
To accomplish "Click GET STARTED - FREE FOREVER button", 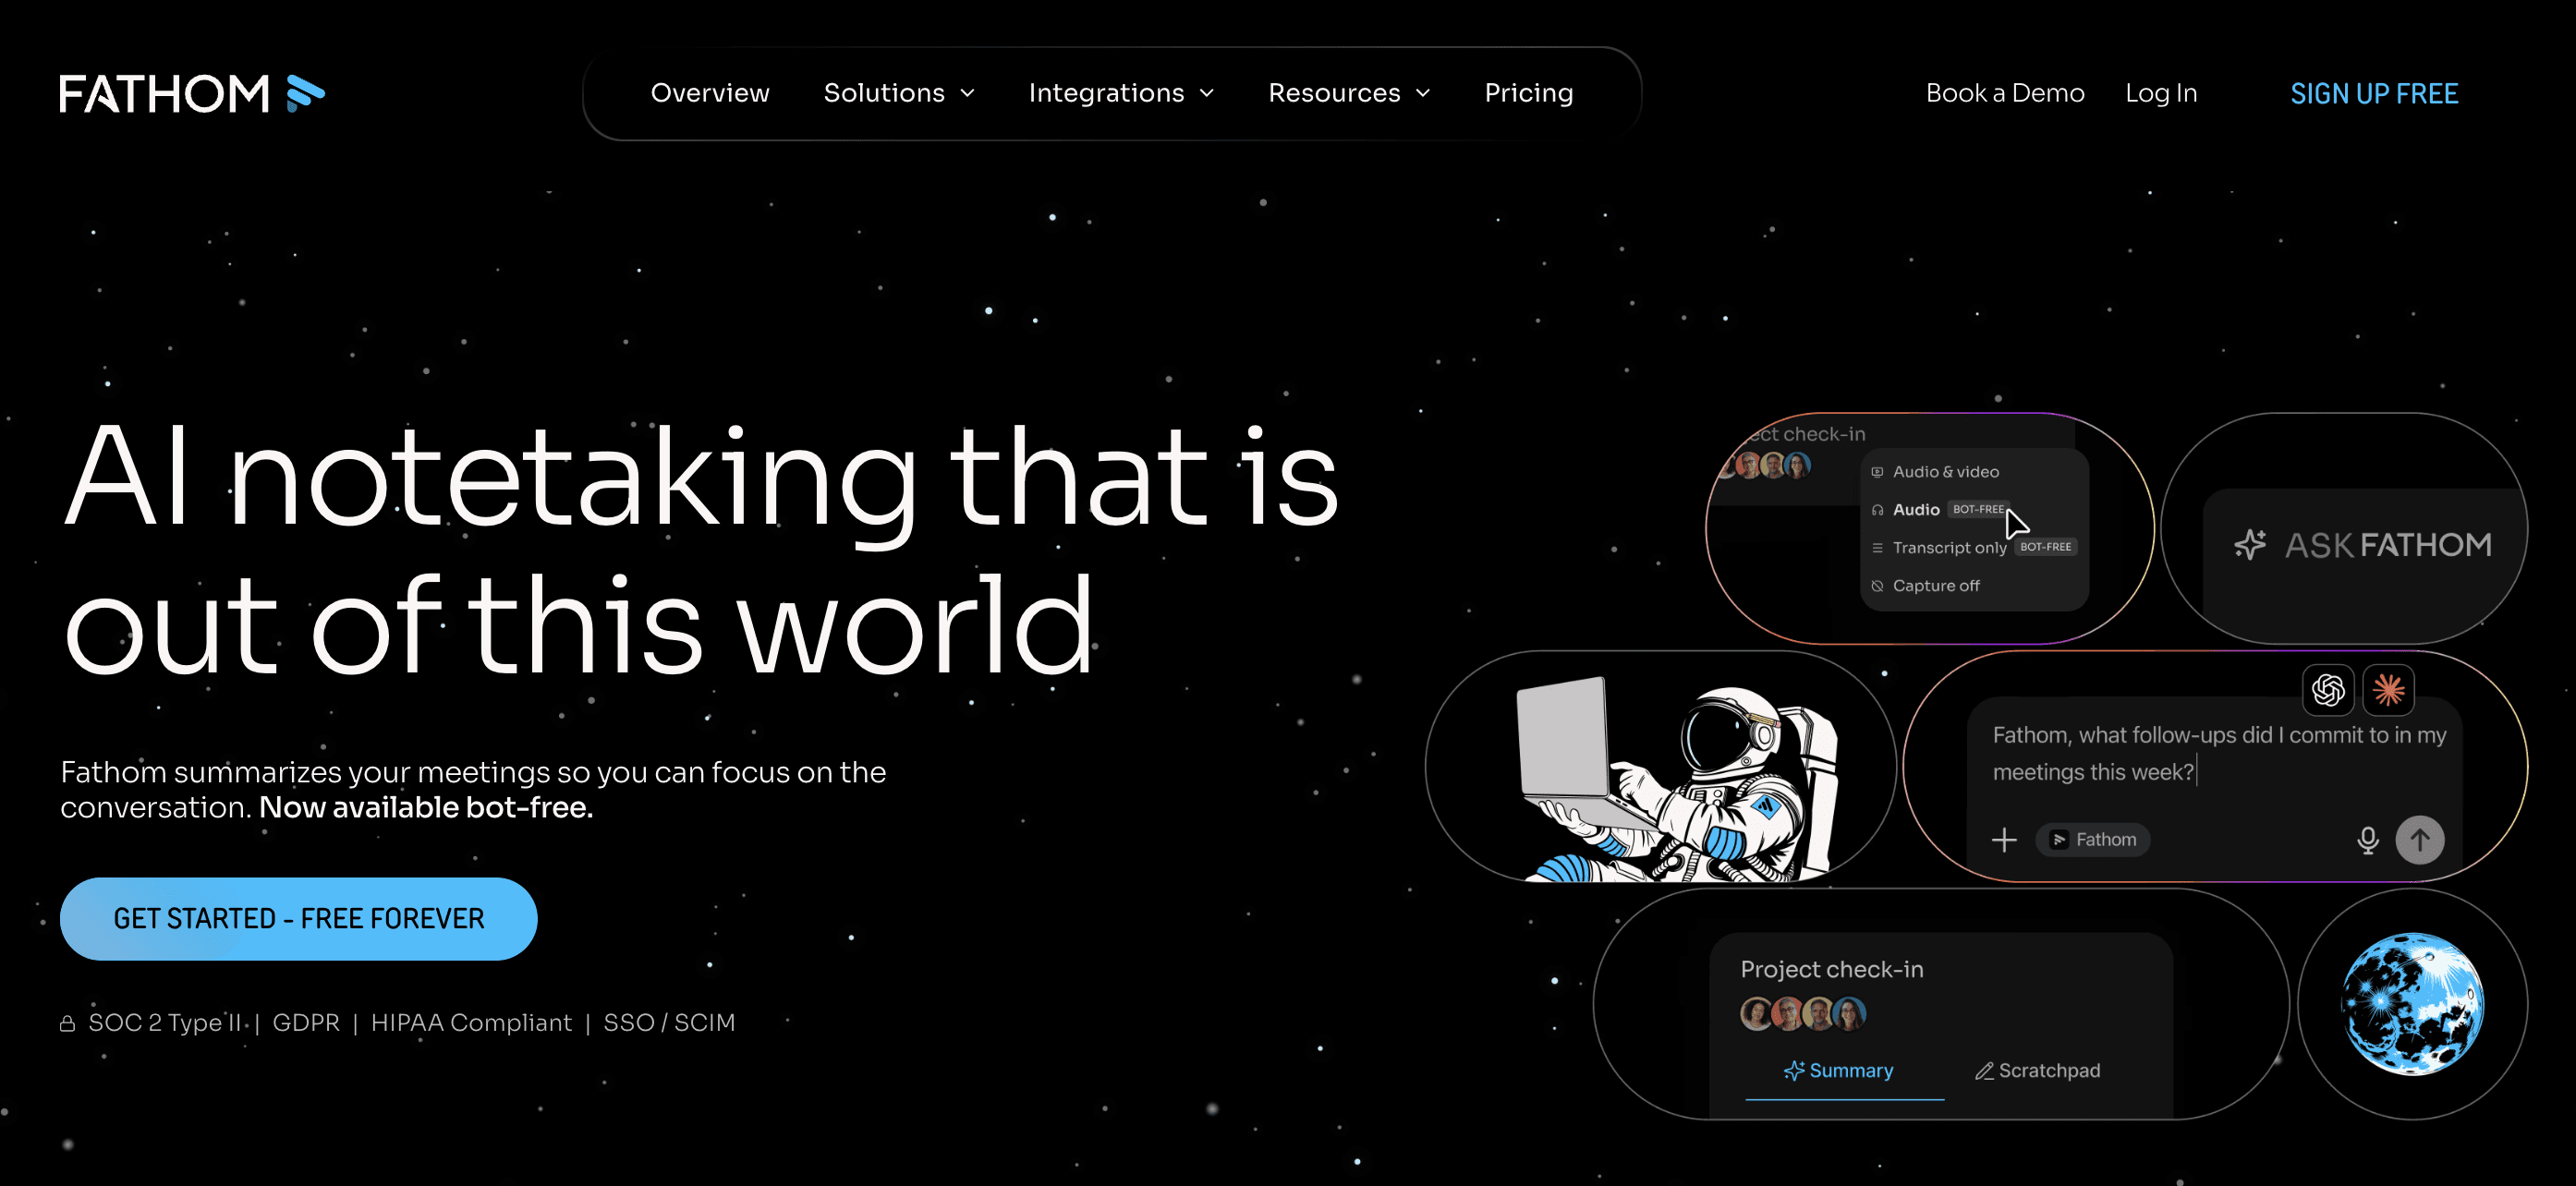I will [298, 919].
